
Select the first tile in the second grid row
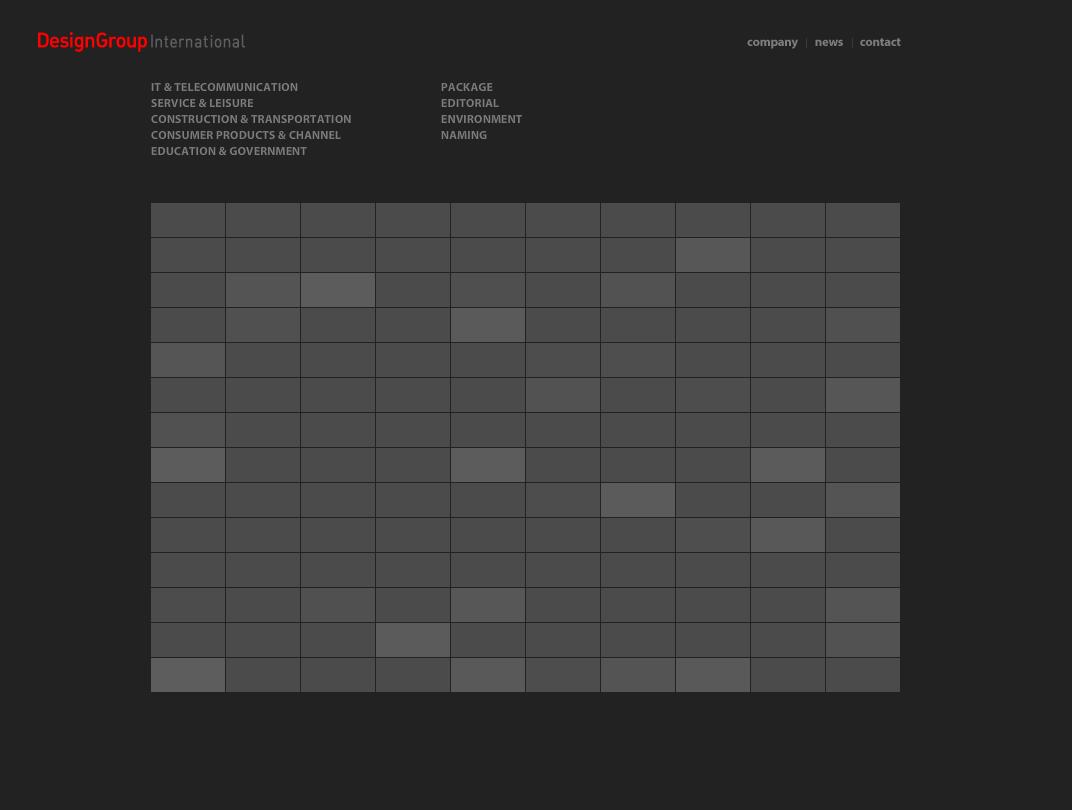click(x=188, y=255)
